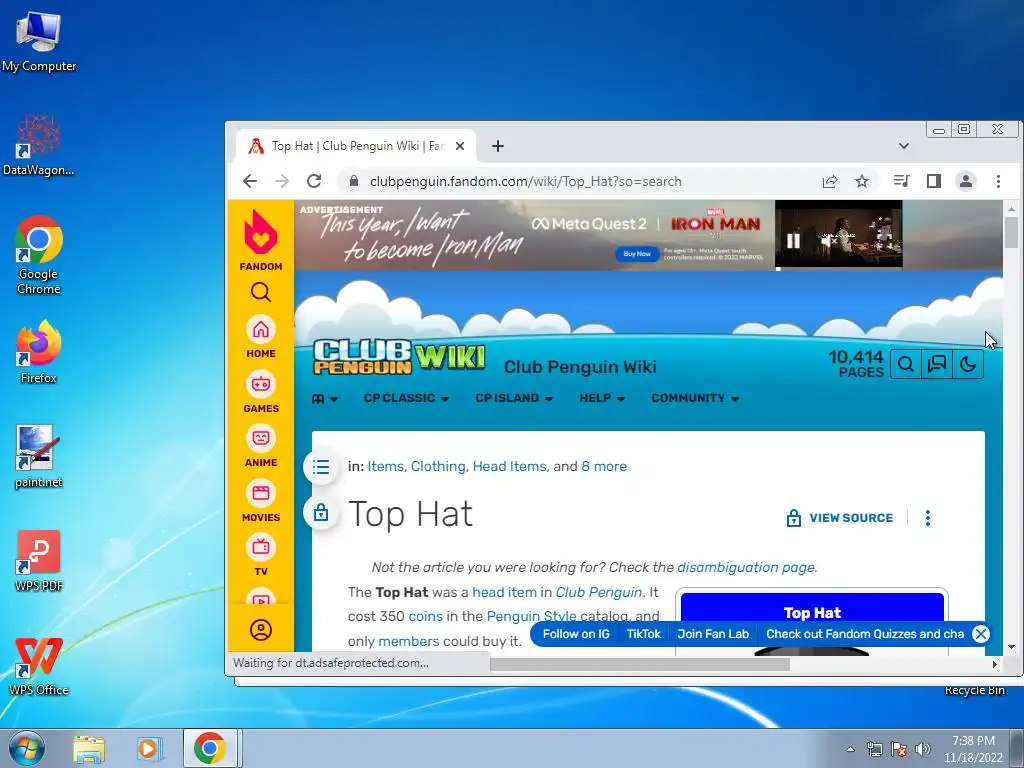Open the user profile icon in Fandom sidebar
Screen dimensions: 1024x768
click(x=261, y=630)
